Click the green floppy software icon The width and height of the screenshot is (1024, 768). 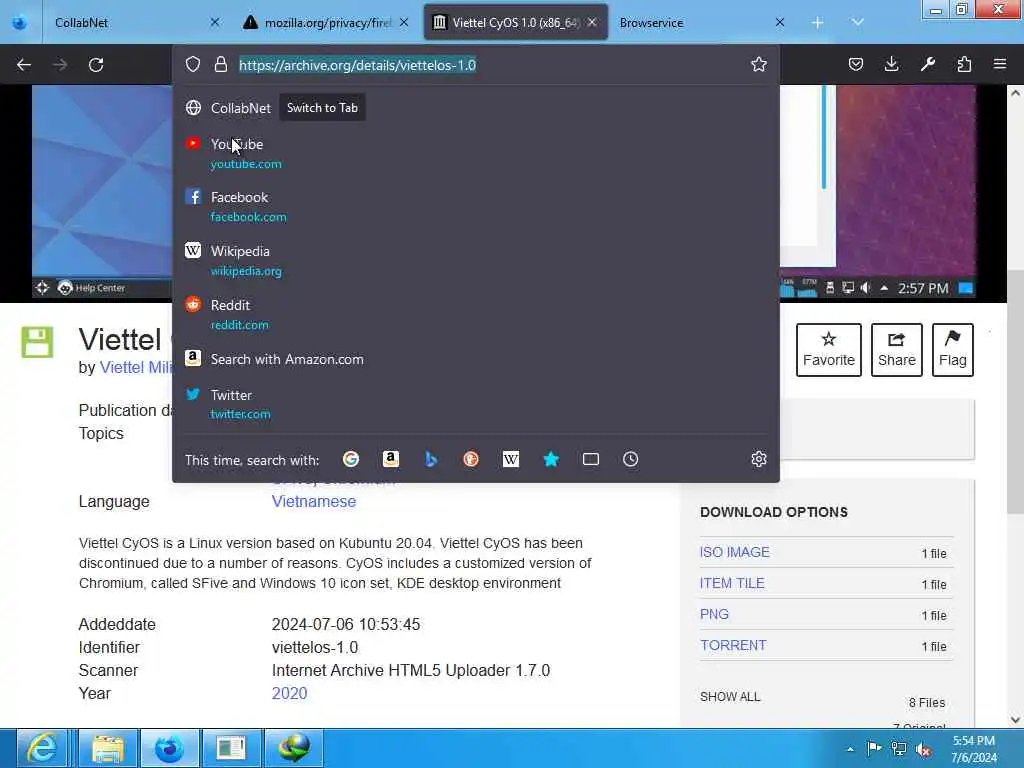click(x=37, y=342)
